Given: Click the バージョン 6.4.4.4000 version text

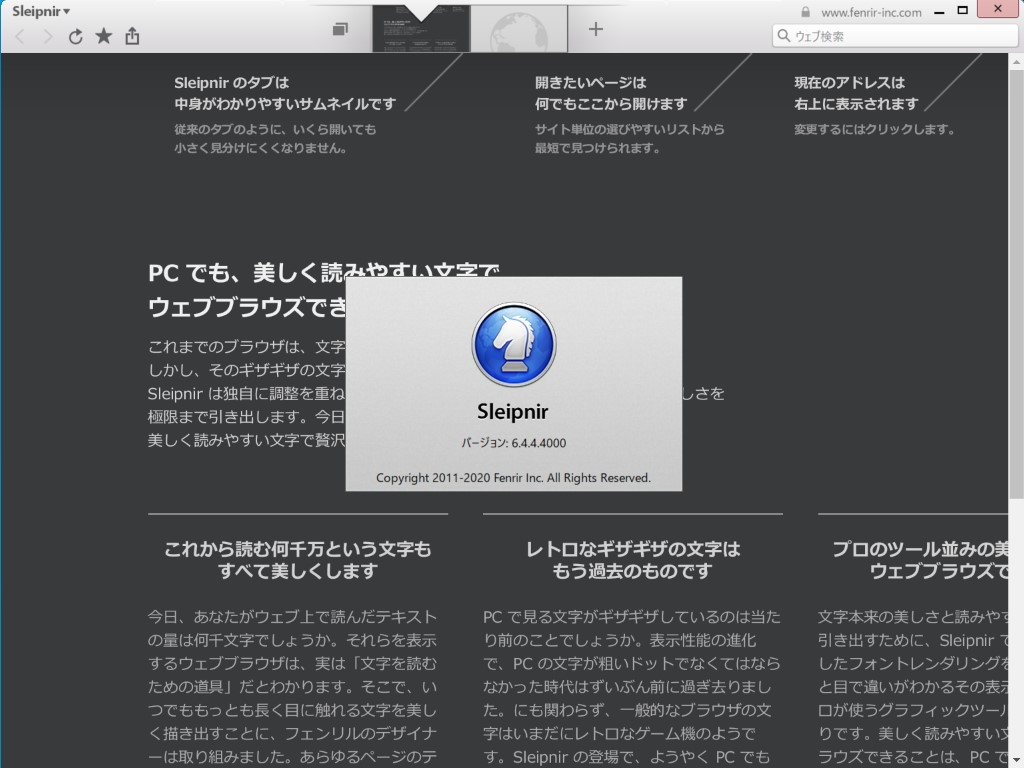Looking at the screenshot, I should [x=512, y=441].
